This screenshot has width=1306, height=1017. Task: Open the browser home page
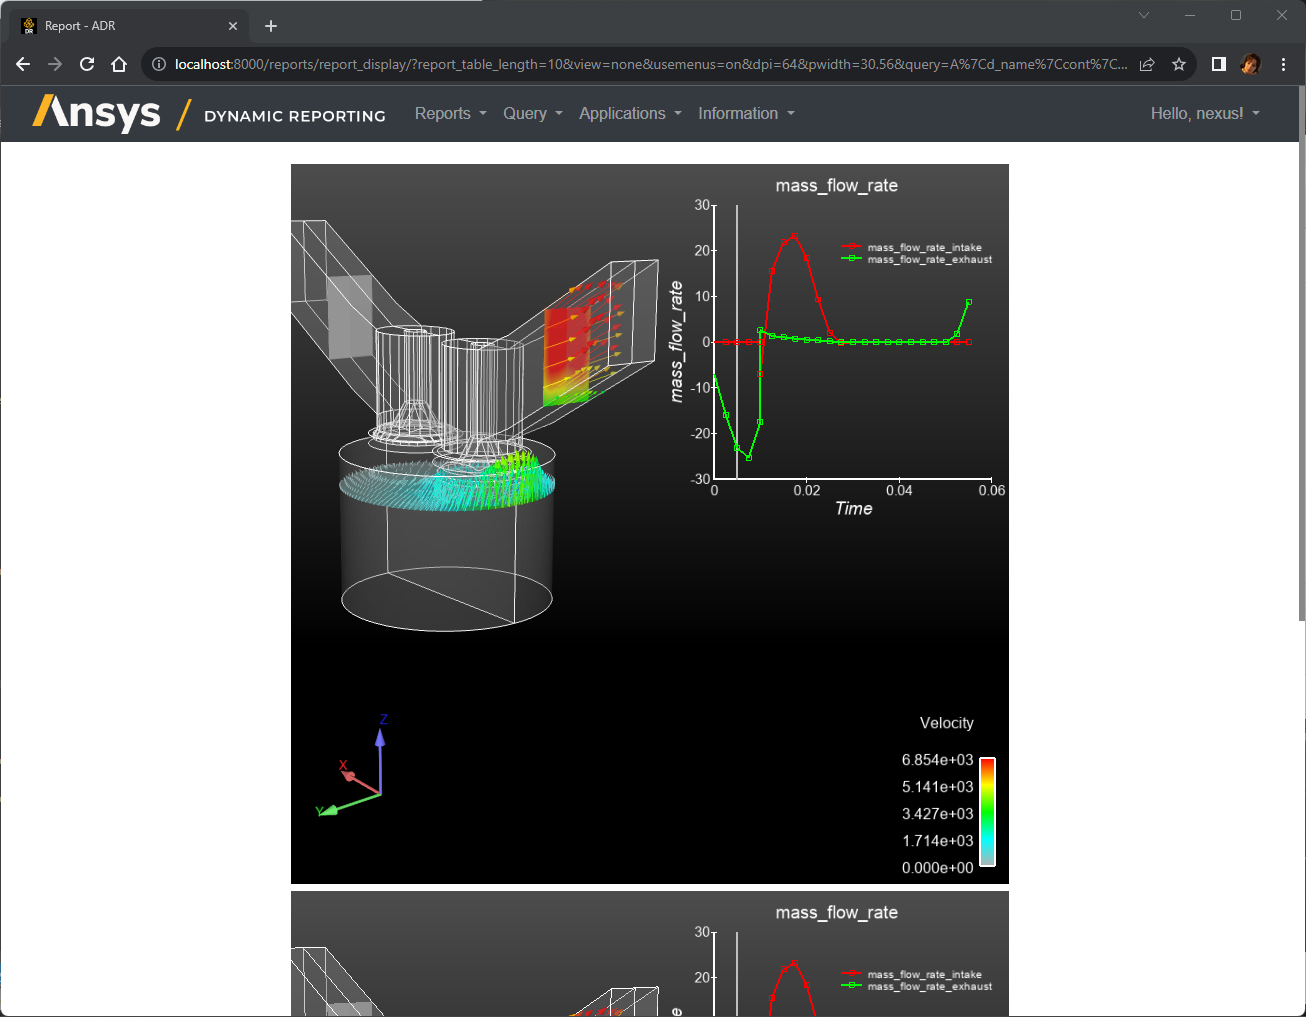tap(119, 64)
